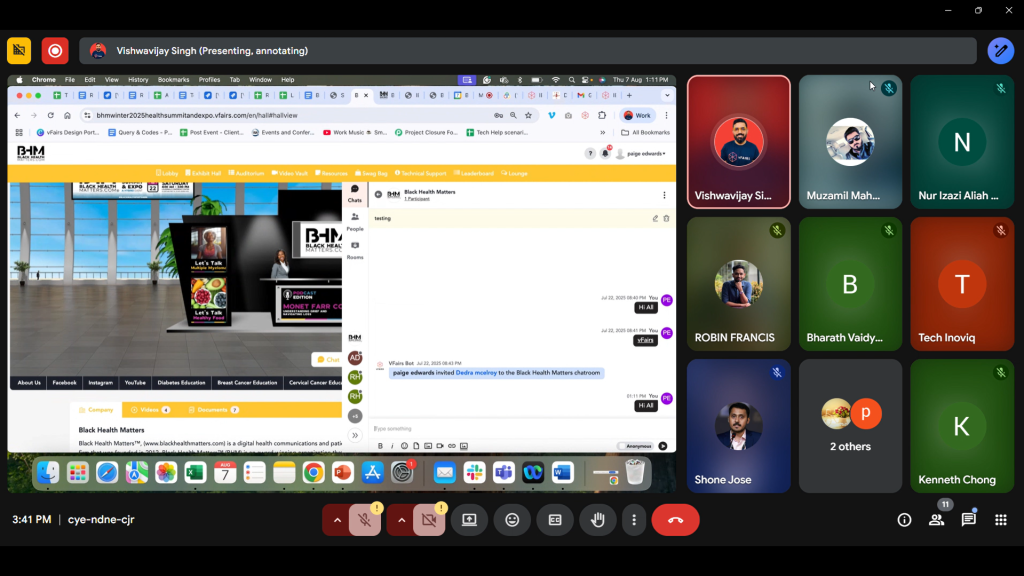Switch to the Videos tab
Image resolution: width=1024 pixels, height=576 pixels.
tap(150, 410)
